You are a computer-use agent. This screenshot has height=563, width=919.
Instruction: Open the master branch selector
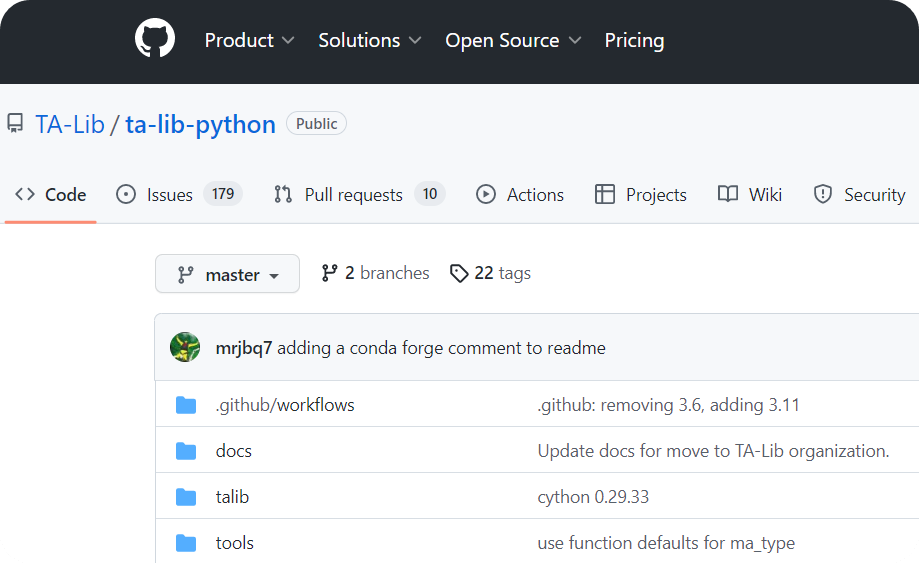227,274
